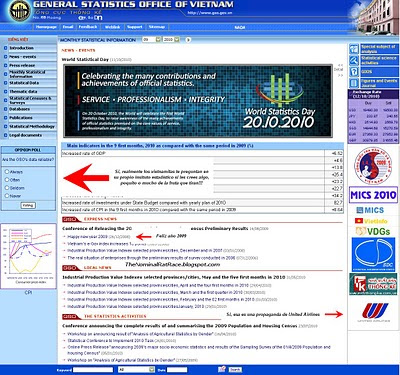Image resolution: width=400 pixels, height=375 pixels.
Task: Open Weblink in the top navigation
Action: 113,27
